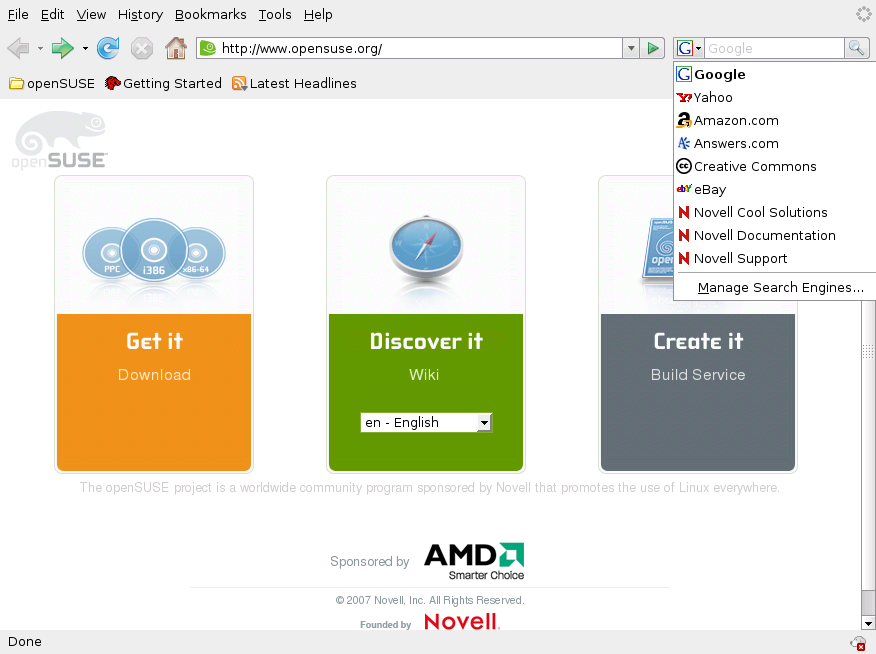Image resolution: width=876 pixels, height=654 pixels.
Task: Select Creative Commons search engine
Action: (x=775, y=166)
